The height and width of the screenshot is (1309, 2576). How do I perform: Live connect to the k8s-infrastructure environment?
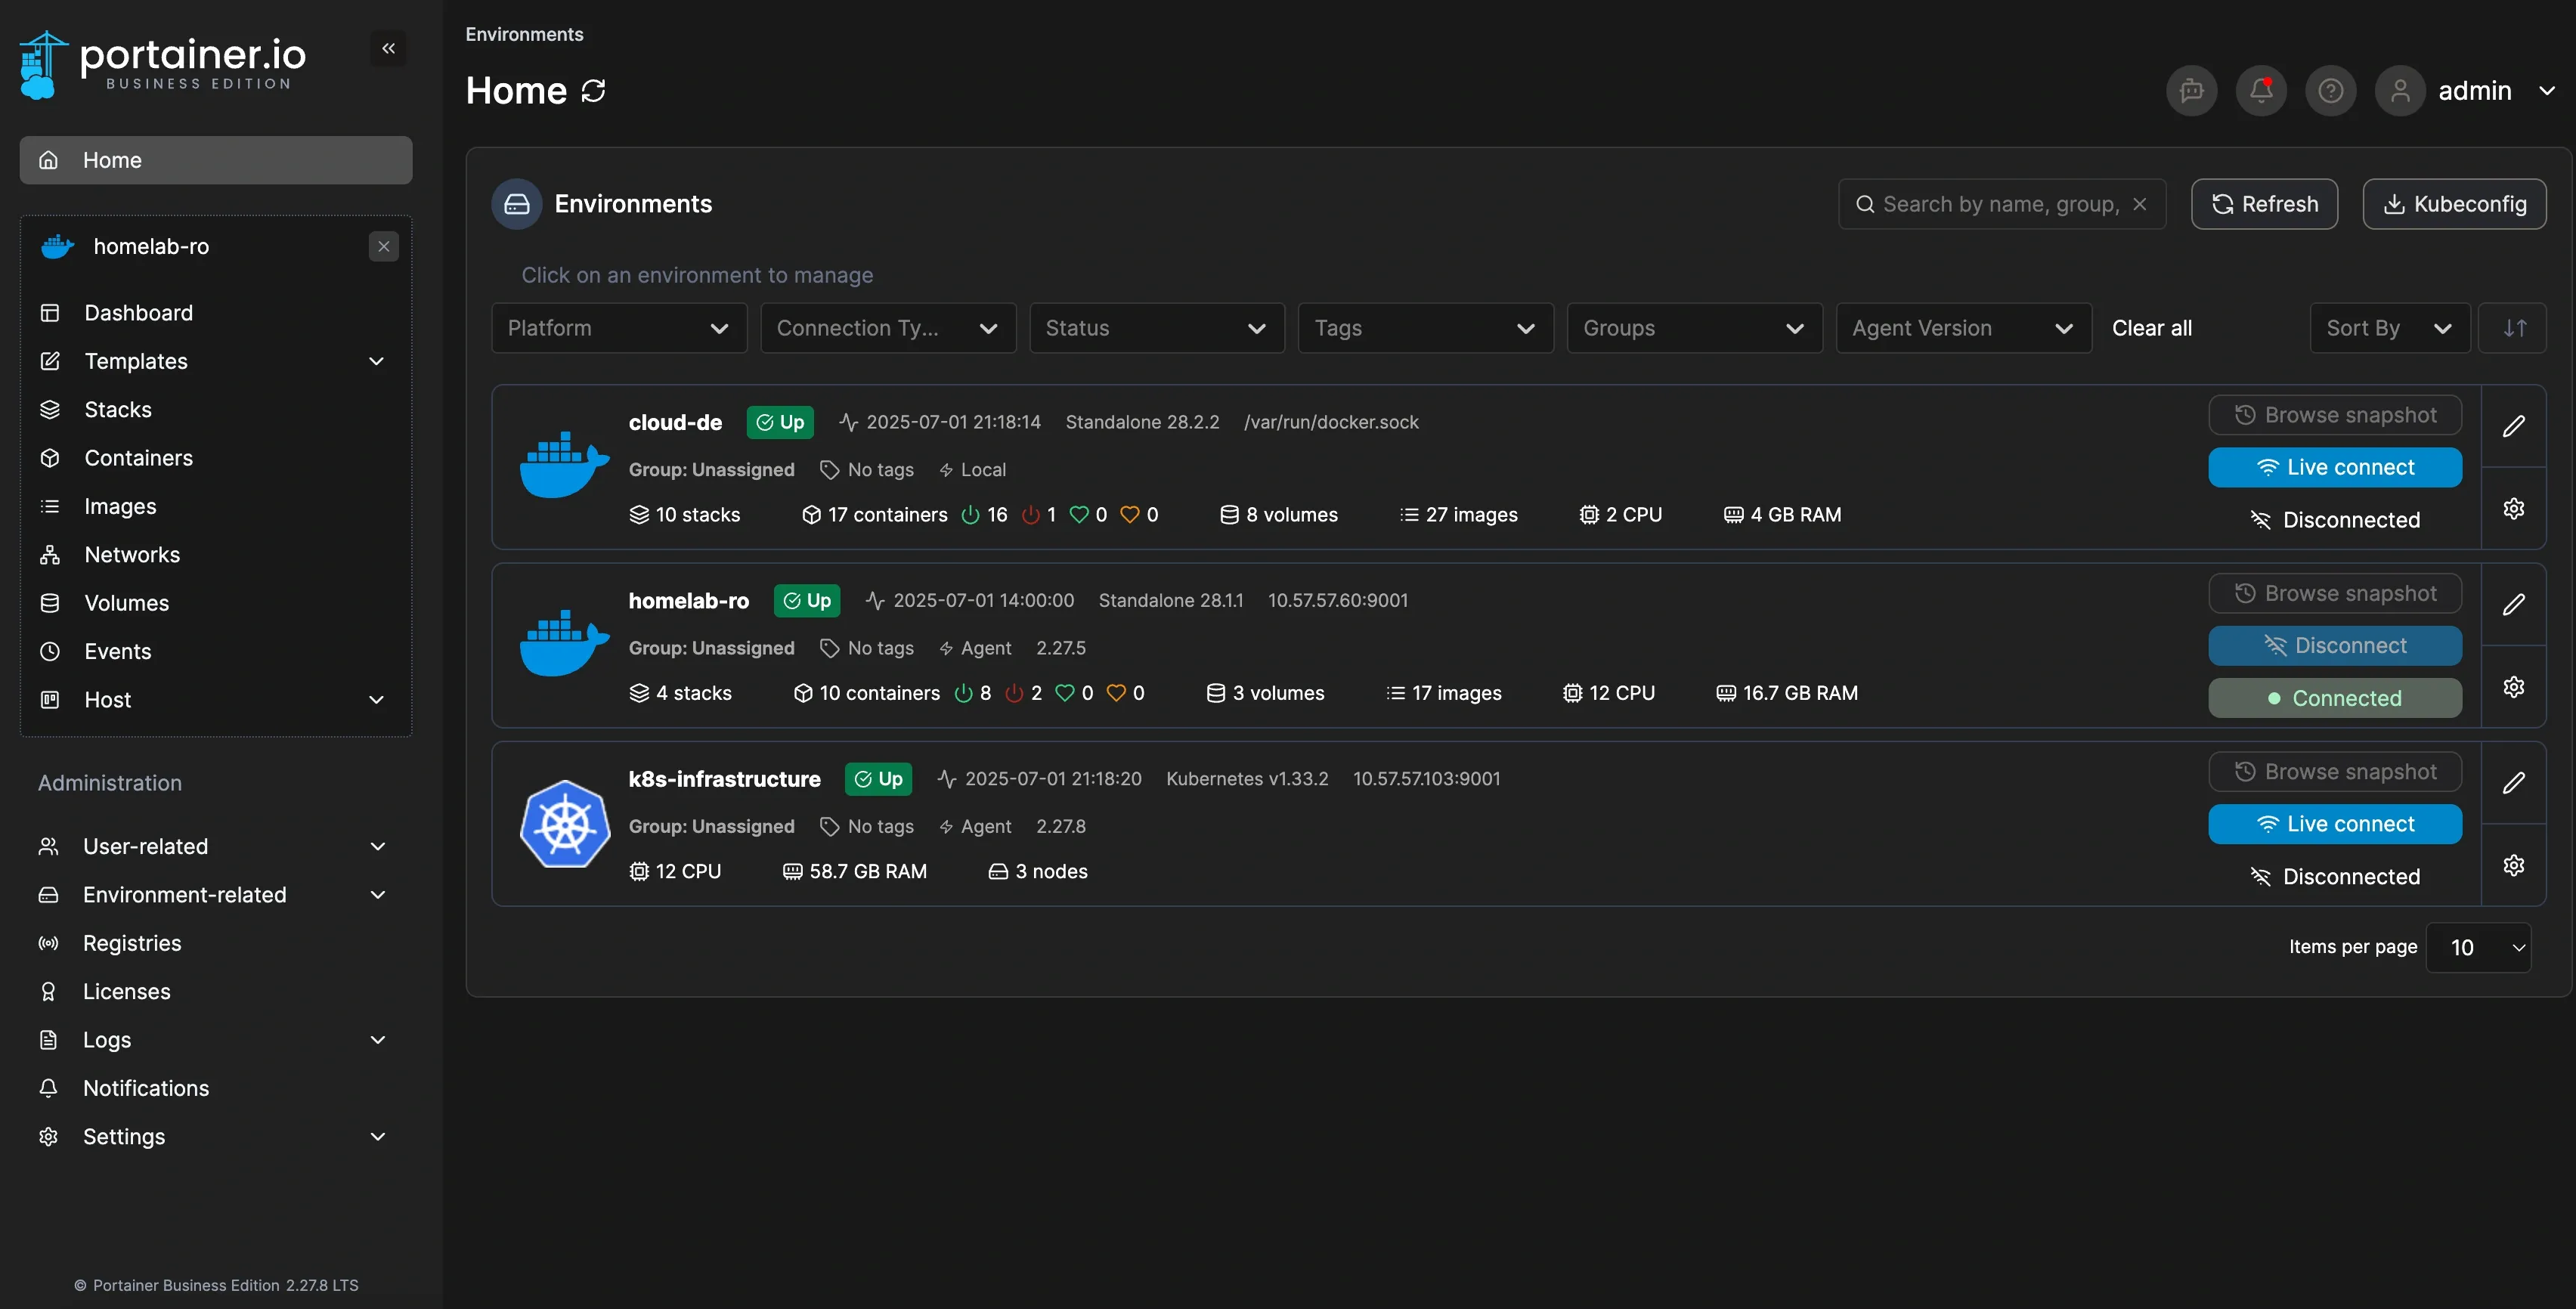tap(2335, 823)
